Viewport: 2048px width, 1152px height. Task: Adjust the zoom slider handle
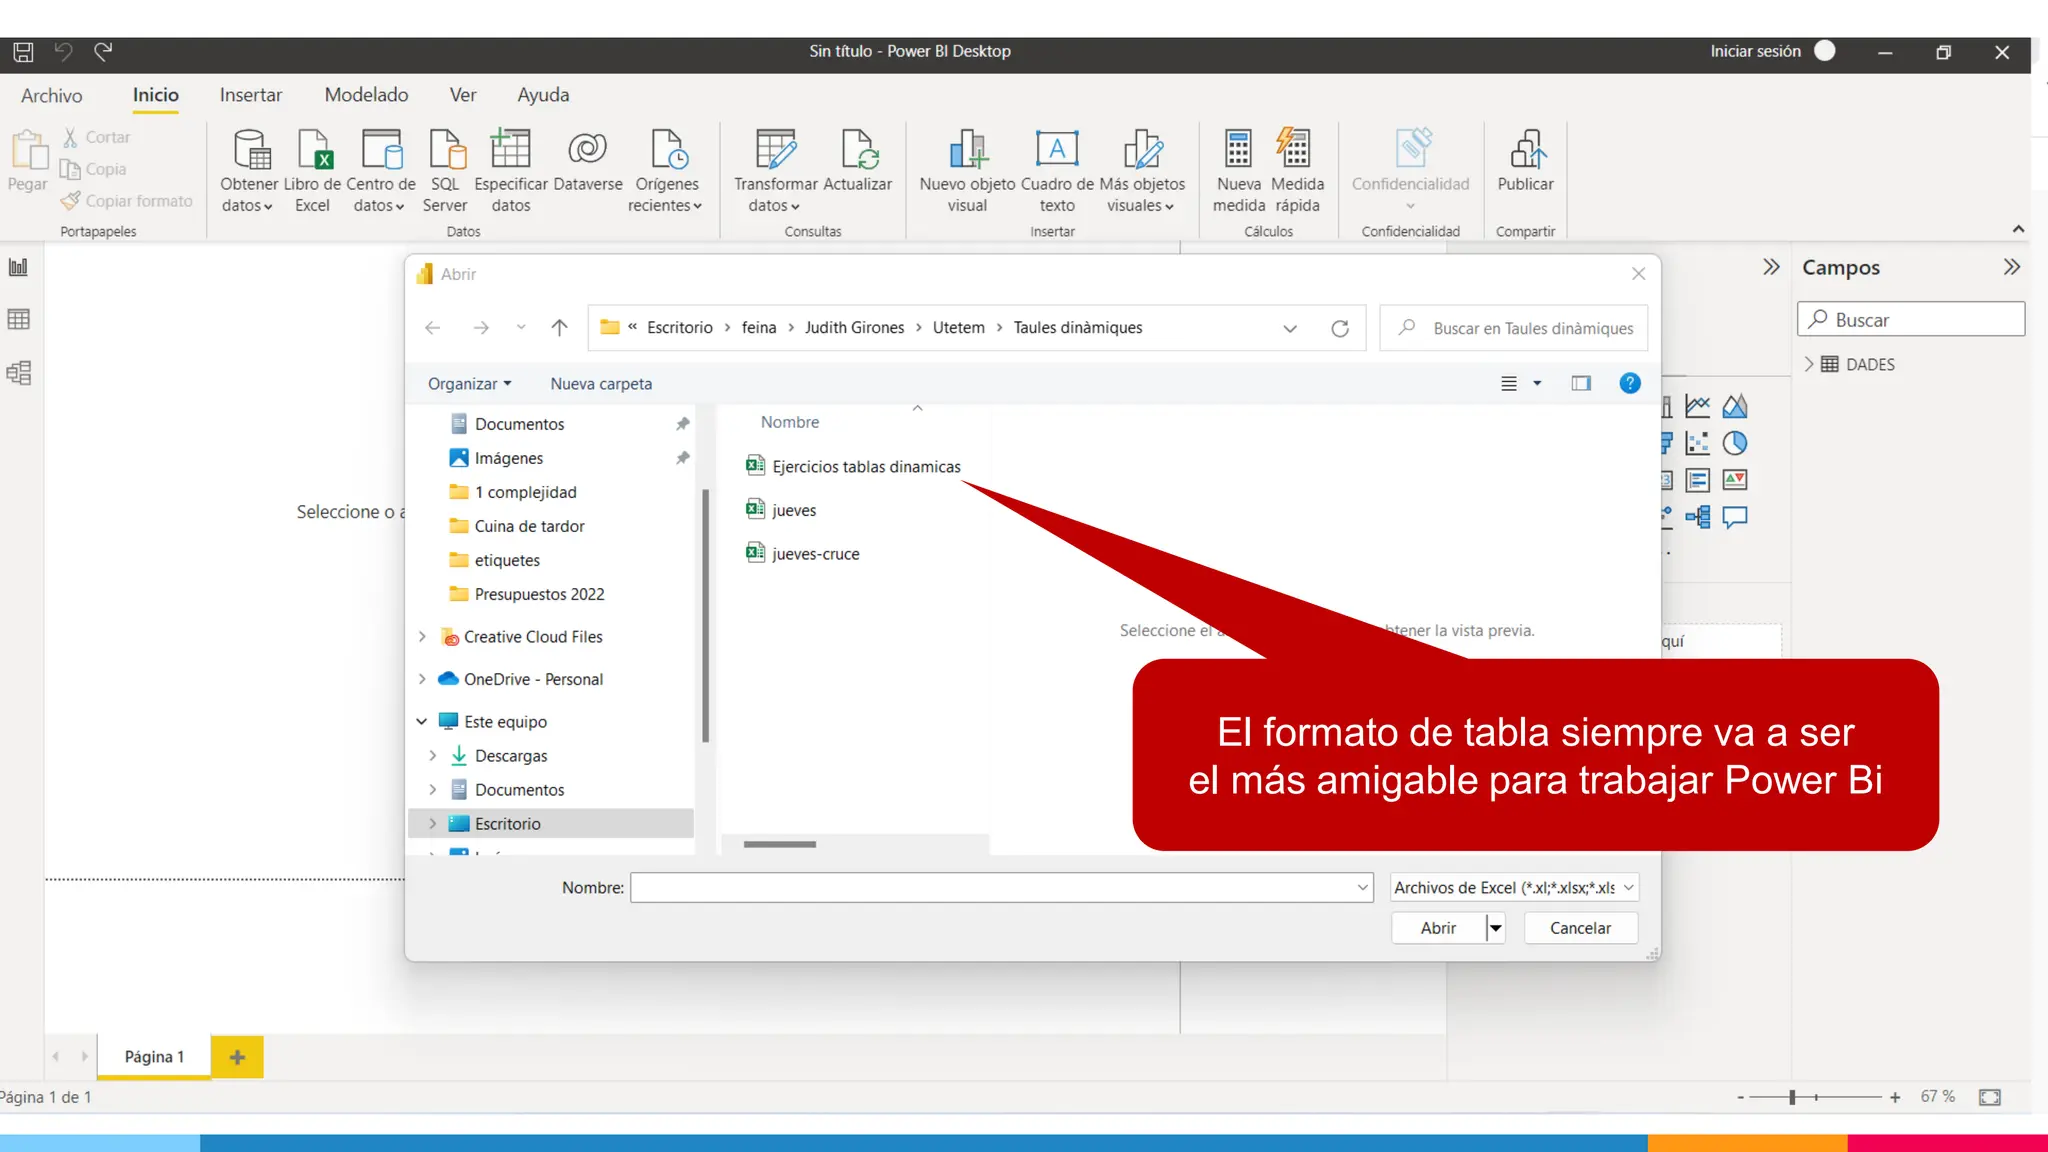pyautogui.click(x=1792, y=1097)
